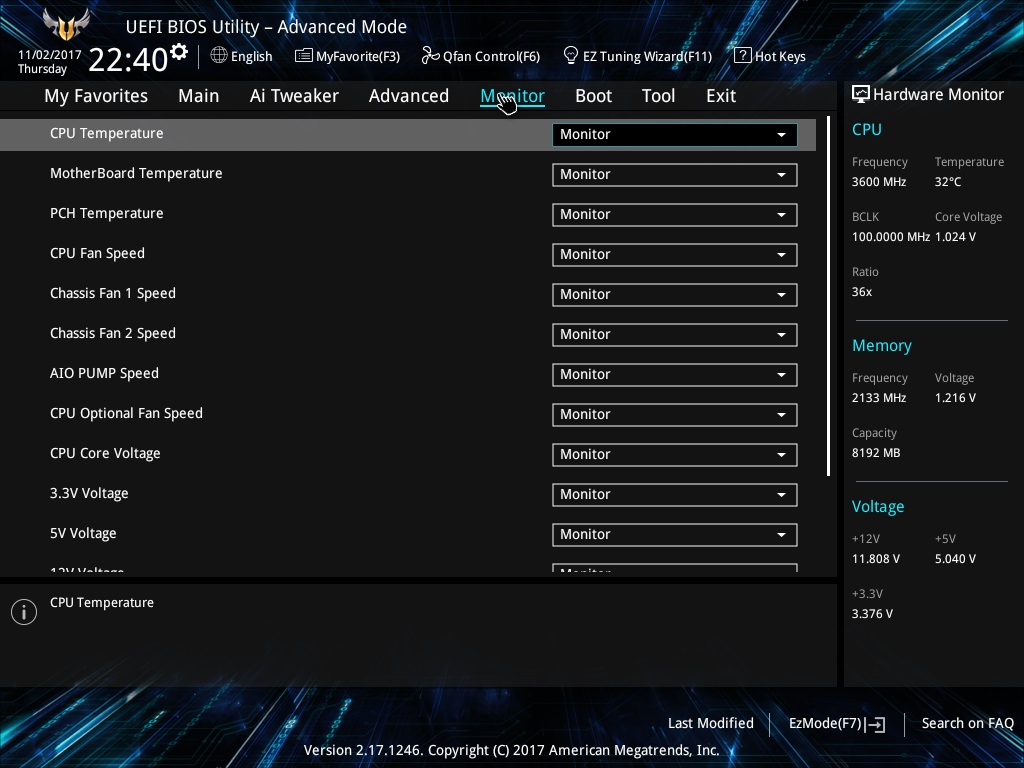Select the Chassis Fan 2 Speed label
This screenshot has width=1024, height=768.
click(x=113, y=333)
